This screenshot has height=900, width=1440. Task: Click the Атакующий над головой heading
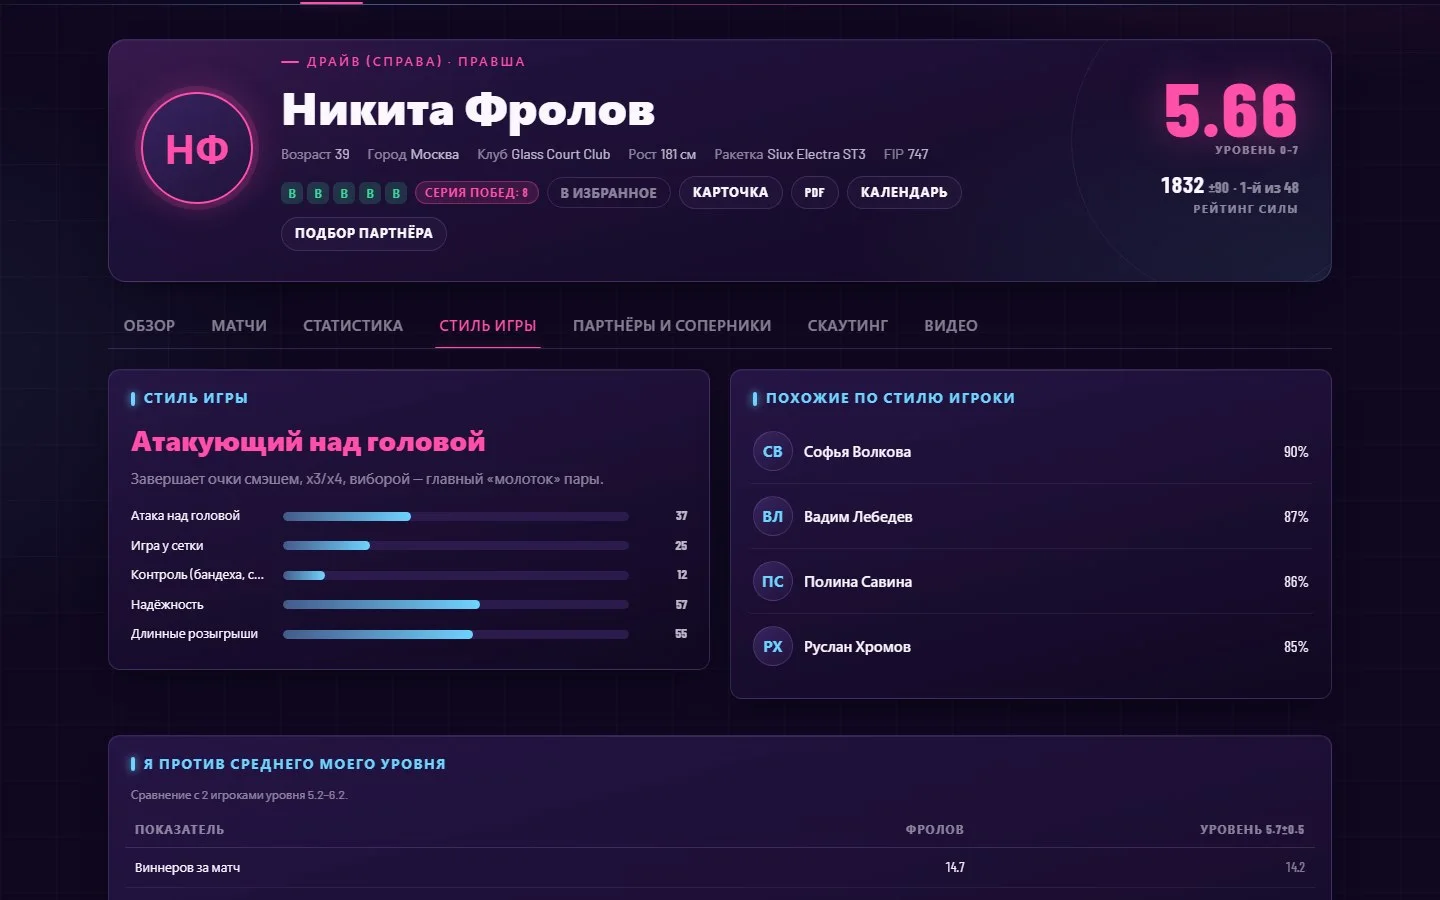(x=308, y=442)
